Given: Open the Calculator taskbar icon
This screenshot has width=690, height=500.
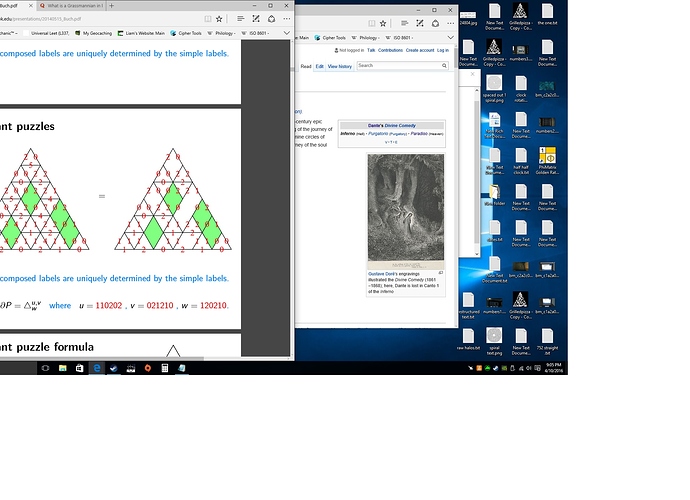Looking at the screenshot, I should click(x=165, y=368).
